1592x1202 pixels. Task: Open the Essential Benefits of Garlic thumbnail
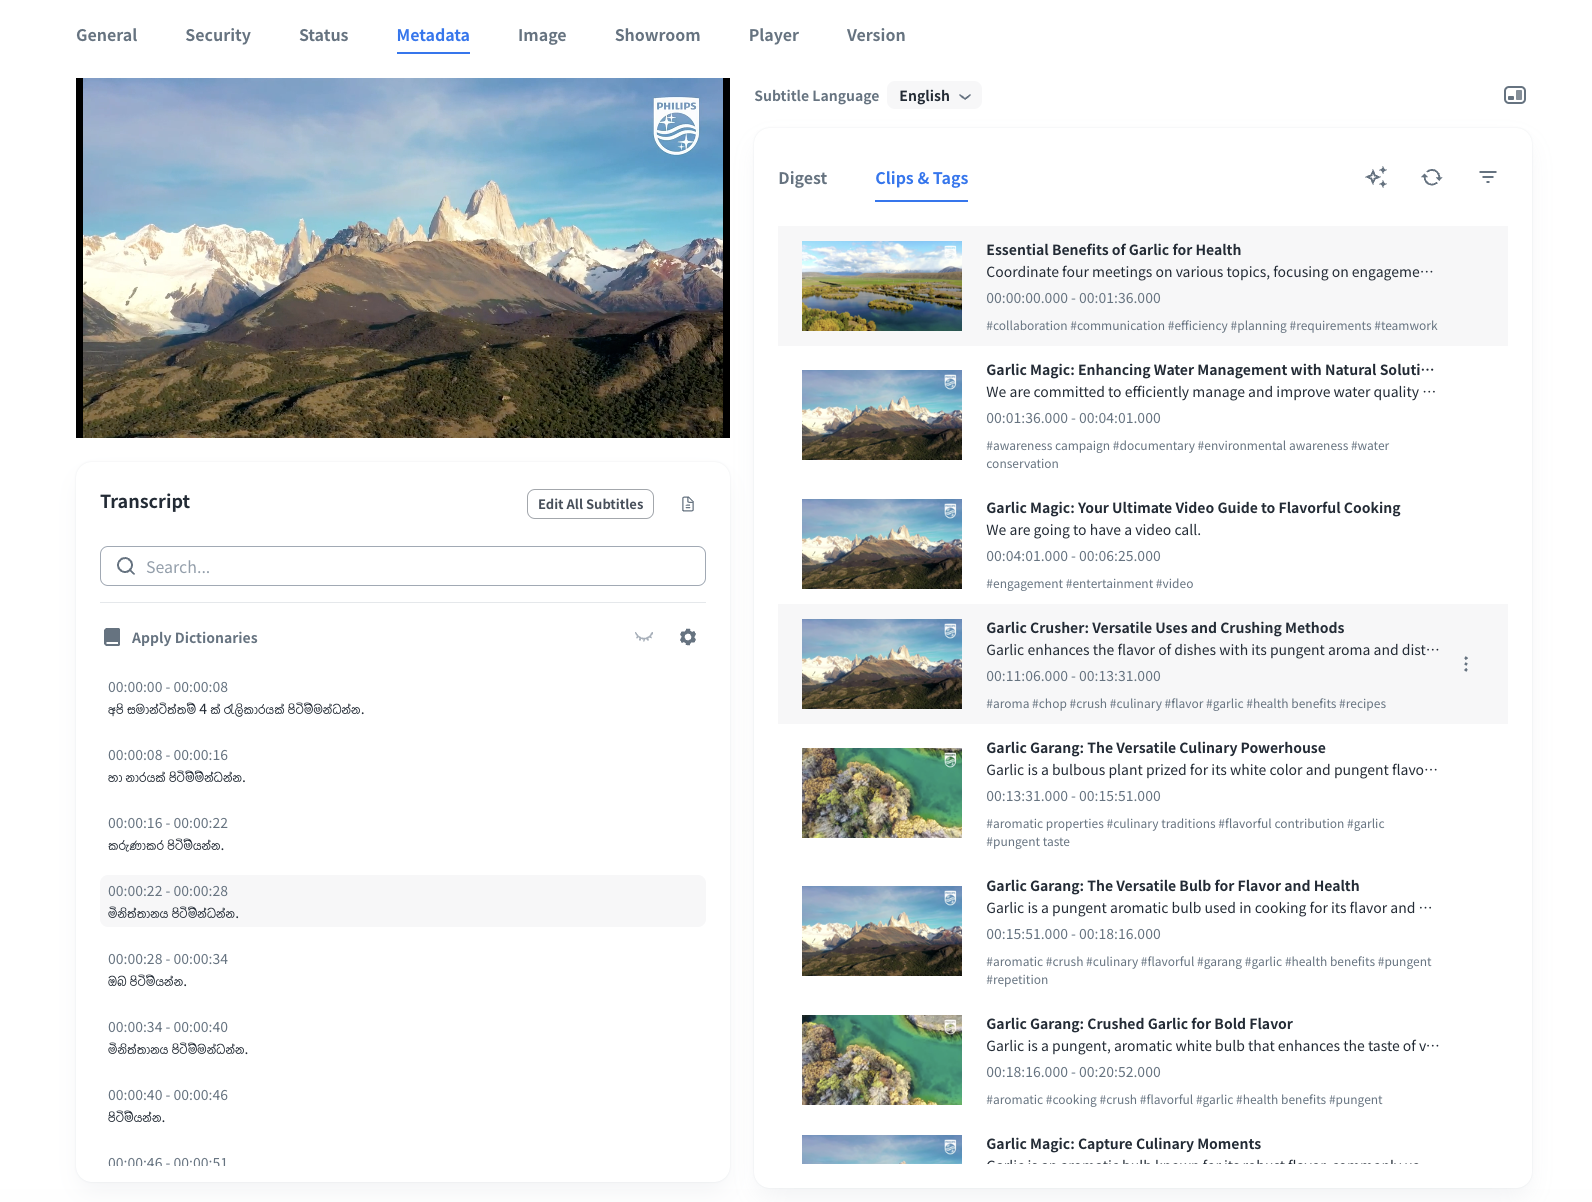[x=881, y=286]
